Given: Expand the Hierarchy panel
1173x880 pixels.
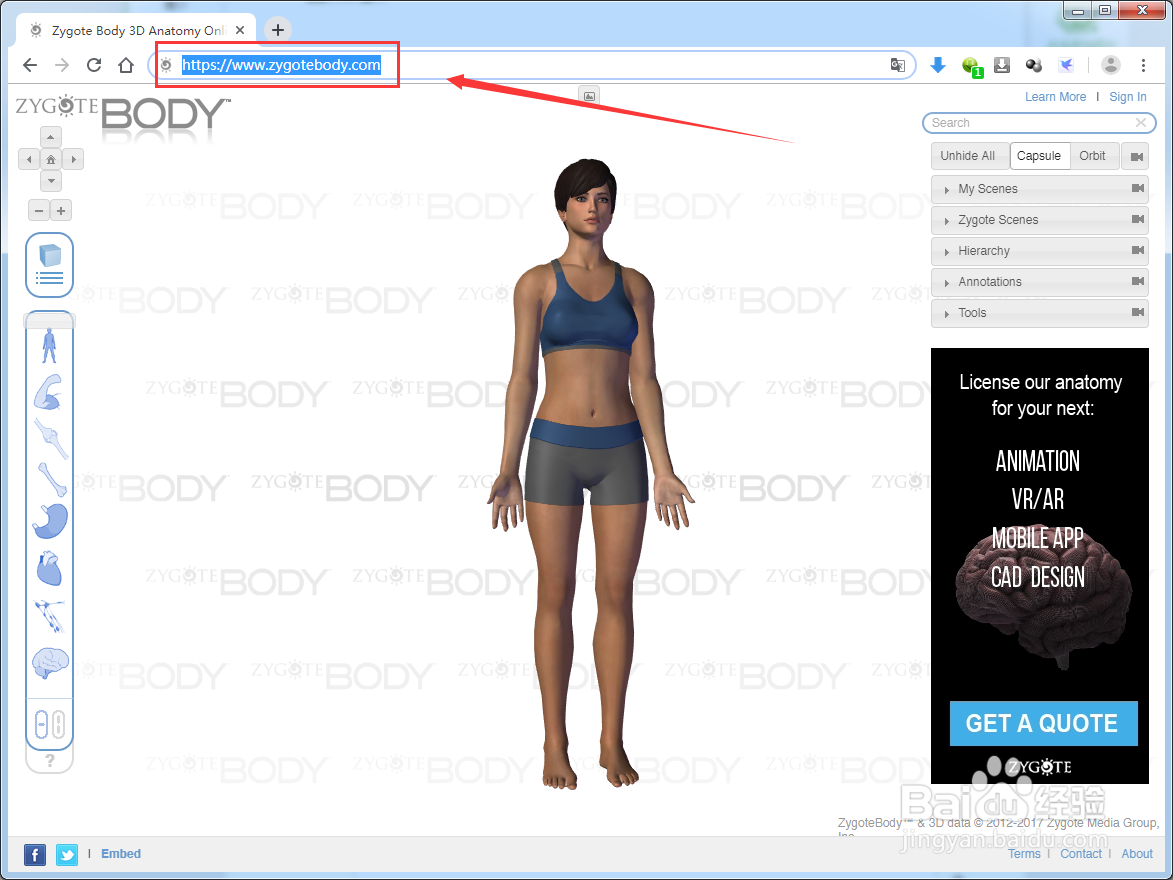Looking at the screenshot, I should click(1040, 251).
